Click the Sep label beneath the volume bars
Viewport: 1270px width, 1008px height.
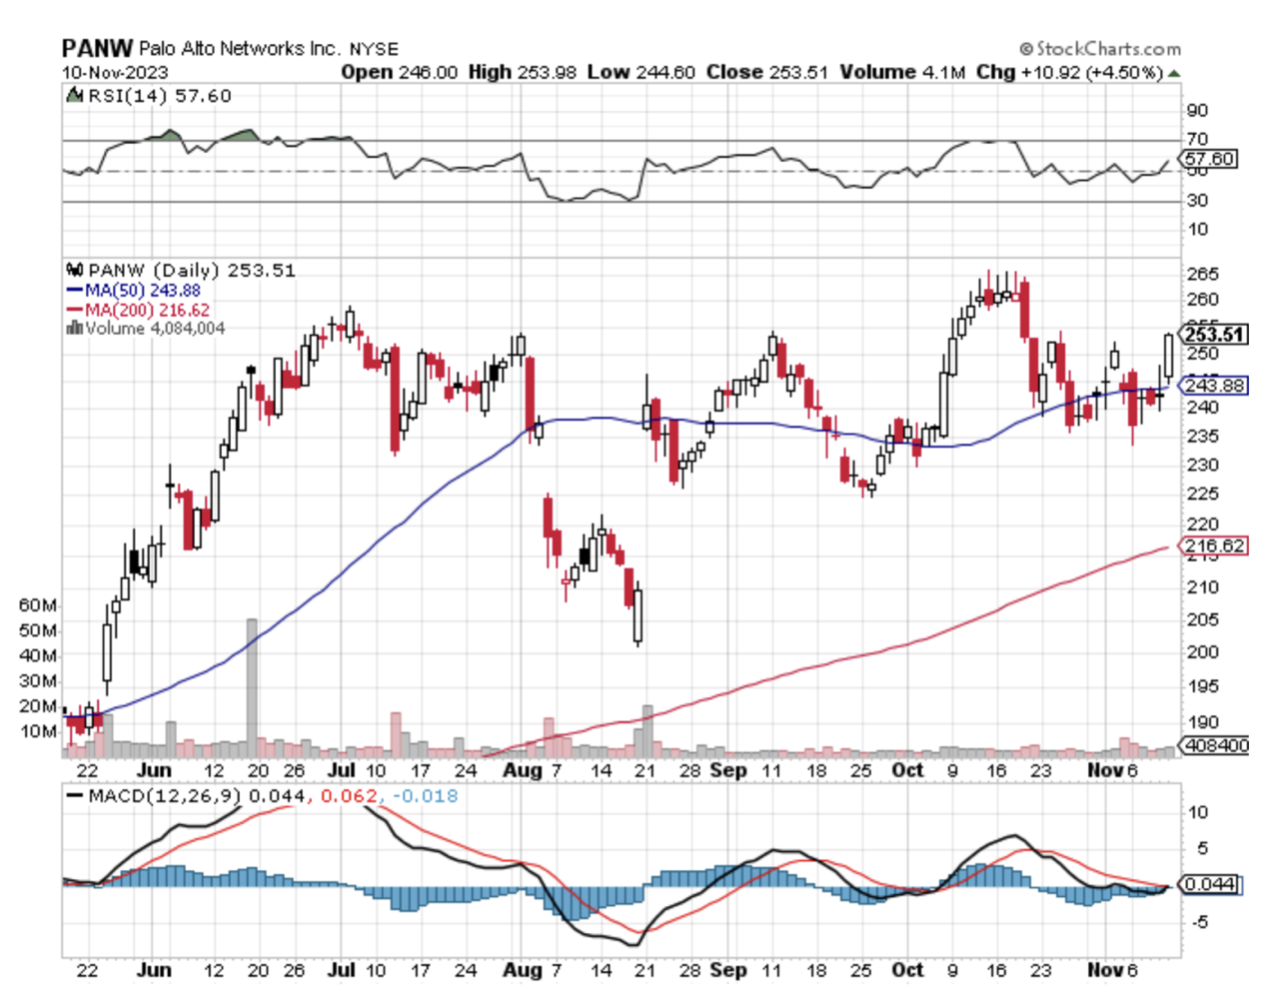coord(728,770)
